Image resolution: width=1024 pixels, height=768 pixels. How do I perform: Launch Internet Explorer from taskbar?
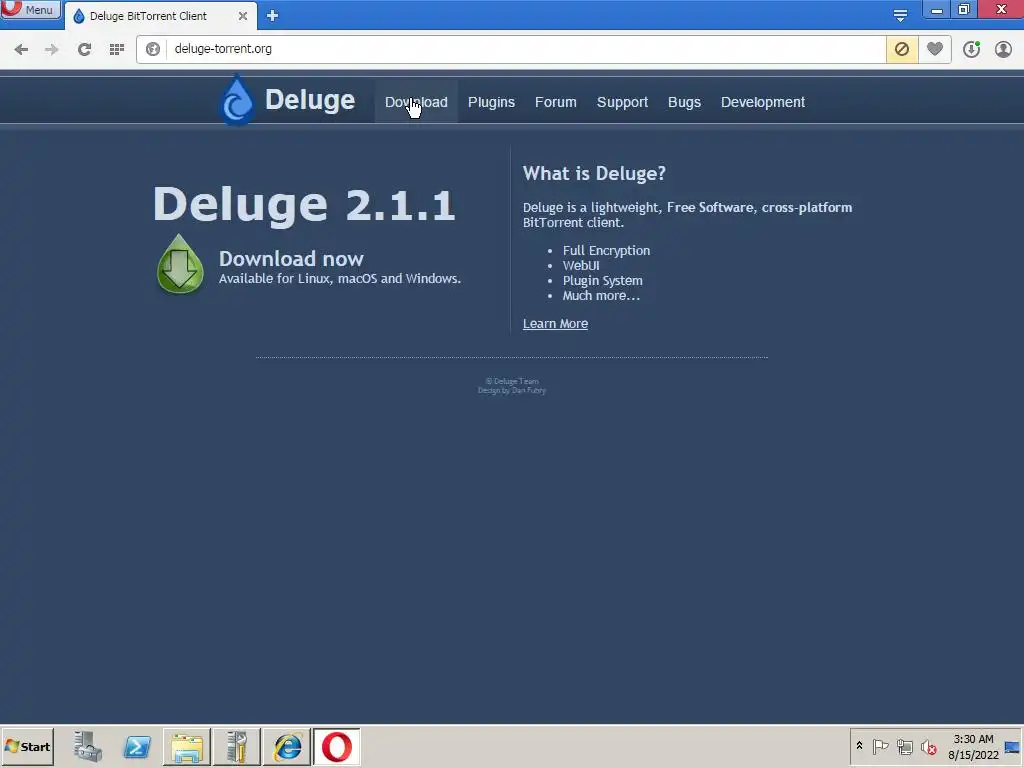287,746
